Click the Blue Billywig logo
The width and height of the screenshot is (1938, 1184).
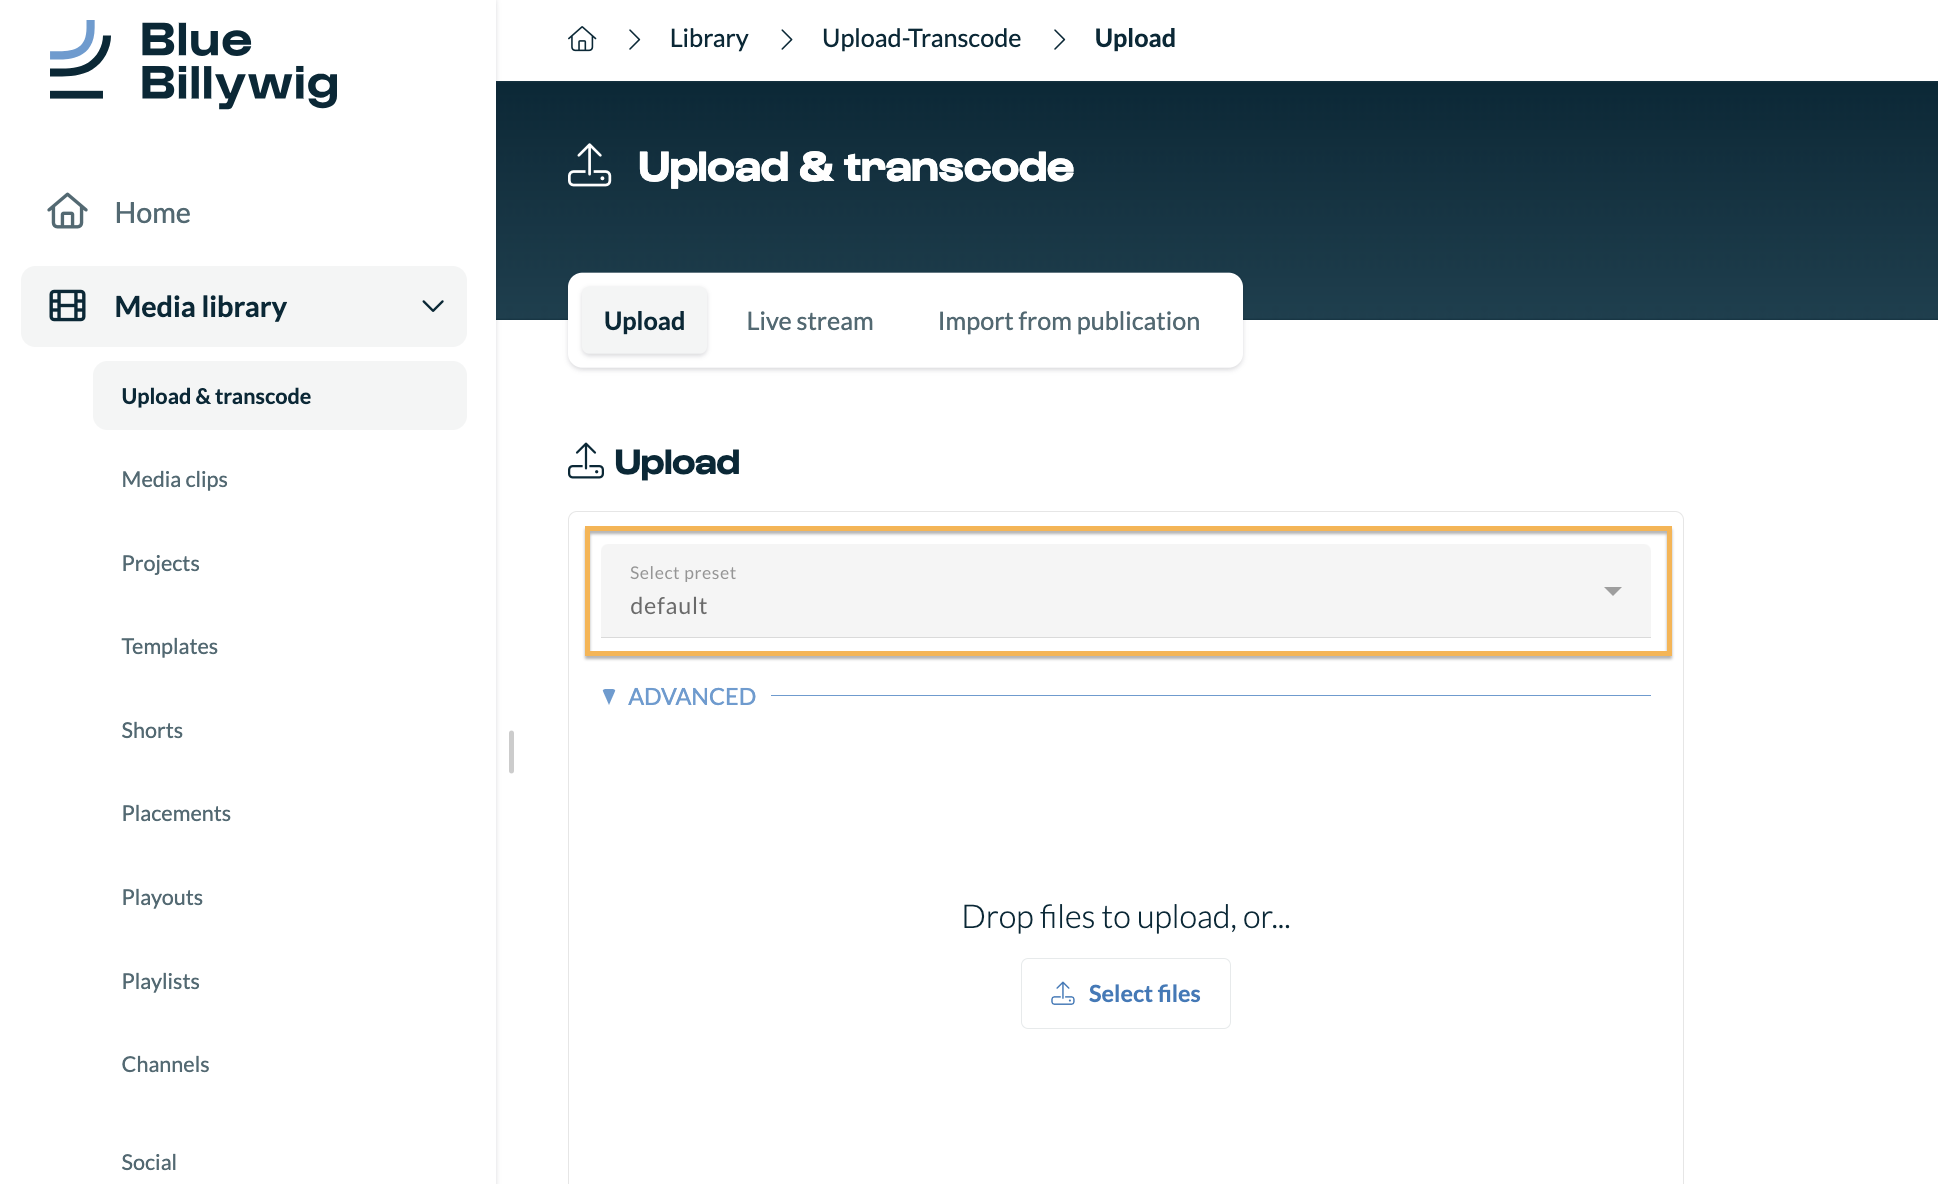coord(194,62)
